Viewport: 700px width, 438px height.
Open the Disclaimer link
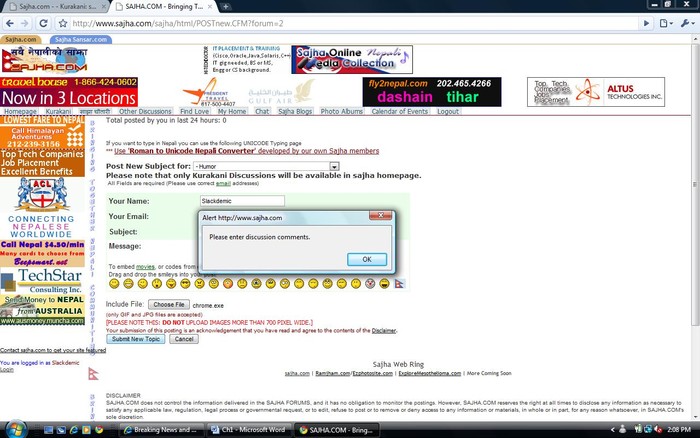384,330
